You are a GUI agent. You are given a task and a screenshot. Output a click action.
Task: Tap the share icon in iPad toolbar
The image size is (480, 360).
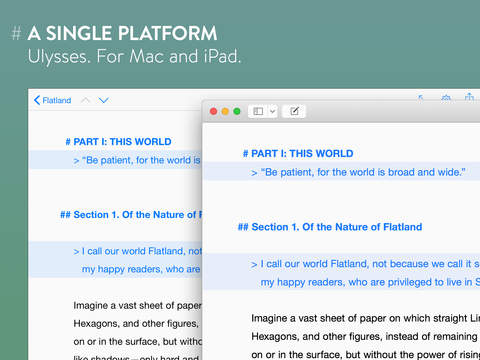(469, 97)
